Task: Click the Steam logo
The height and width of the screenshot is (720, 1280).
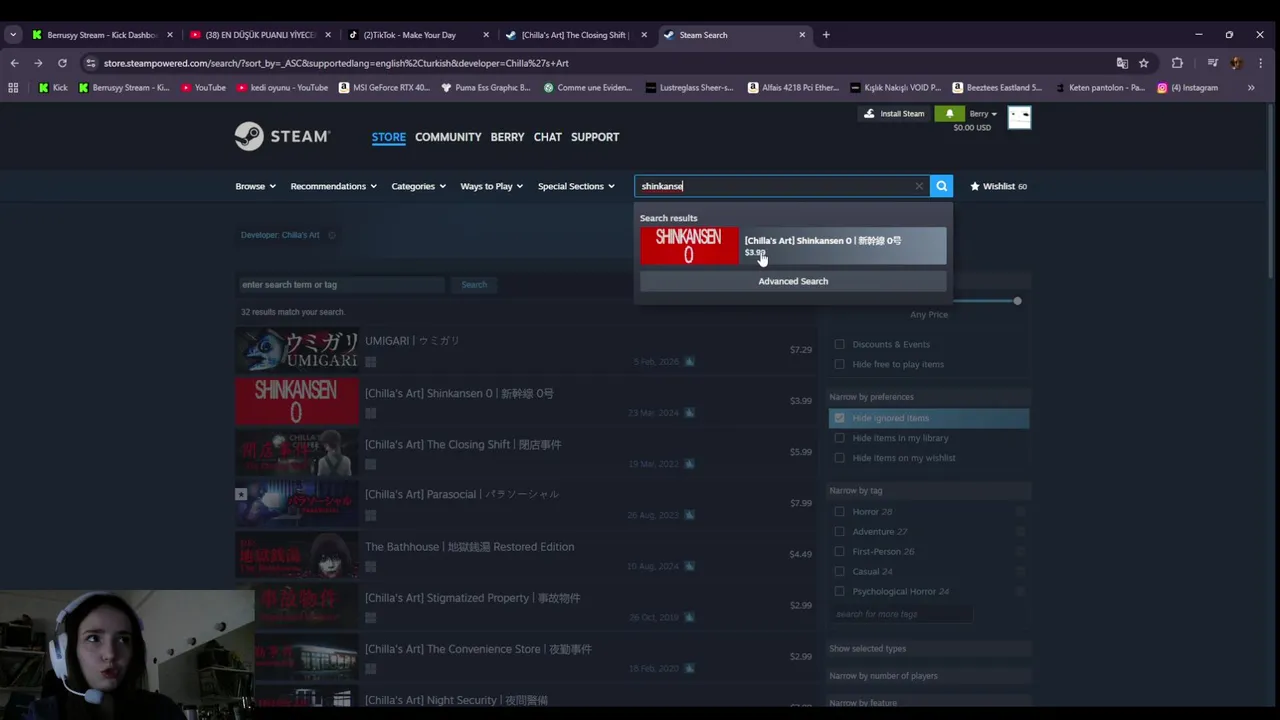Action: 282,136
